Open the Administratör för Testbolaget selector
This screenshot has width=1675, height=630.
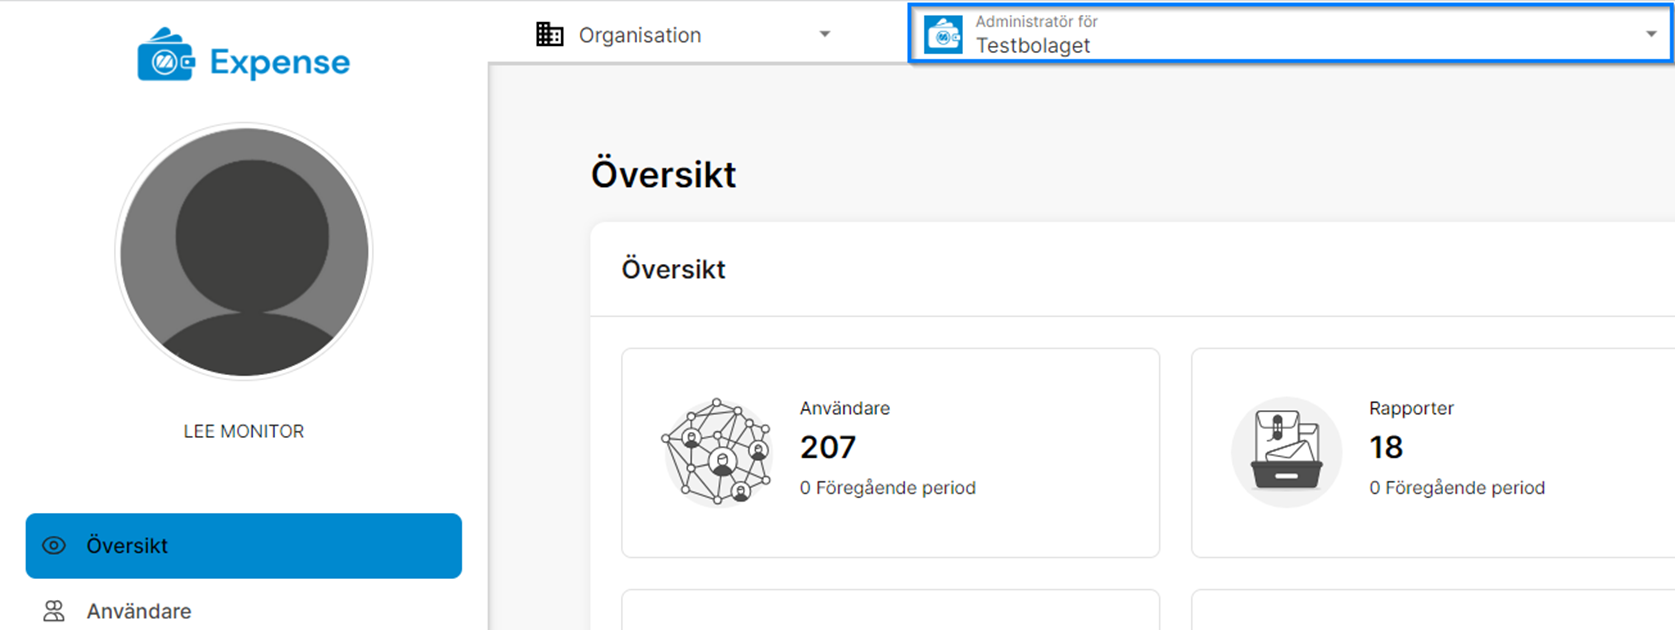click(x=1290, y=35)
